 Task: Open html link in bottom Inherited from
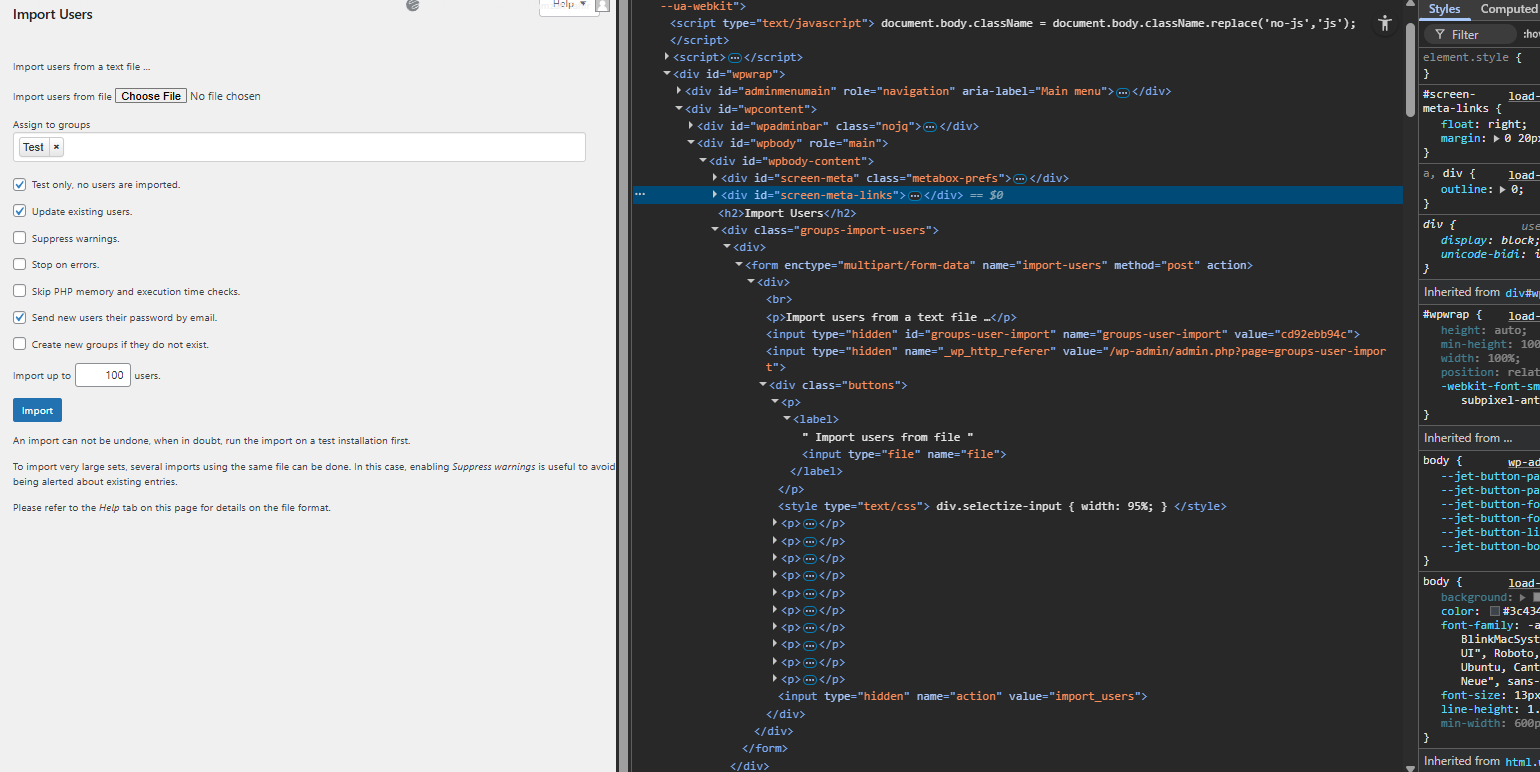1522,762
